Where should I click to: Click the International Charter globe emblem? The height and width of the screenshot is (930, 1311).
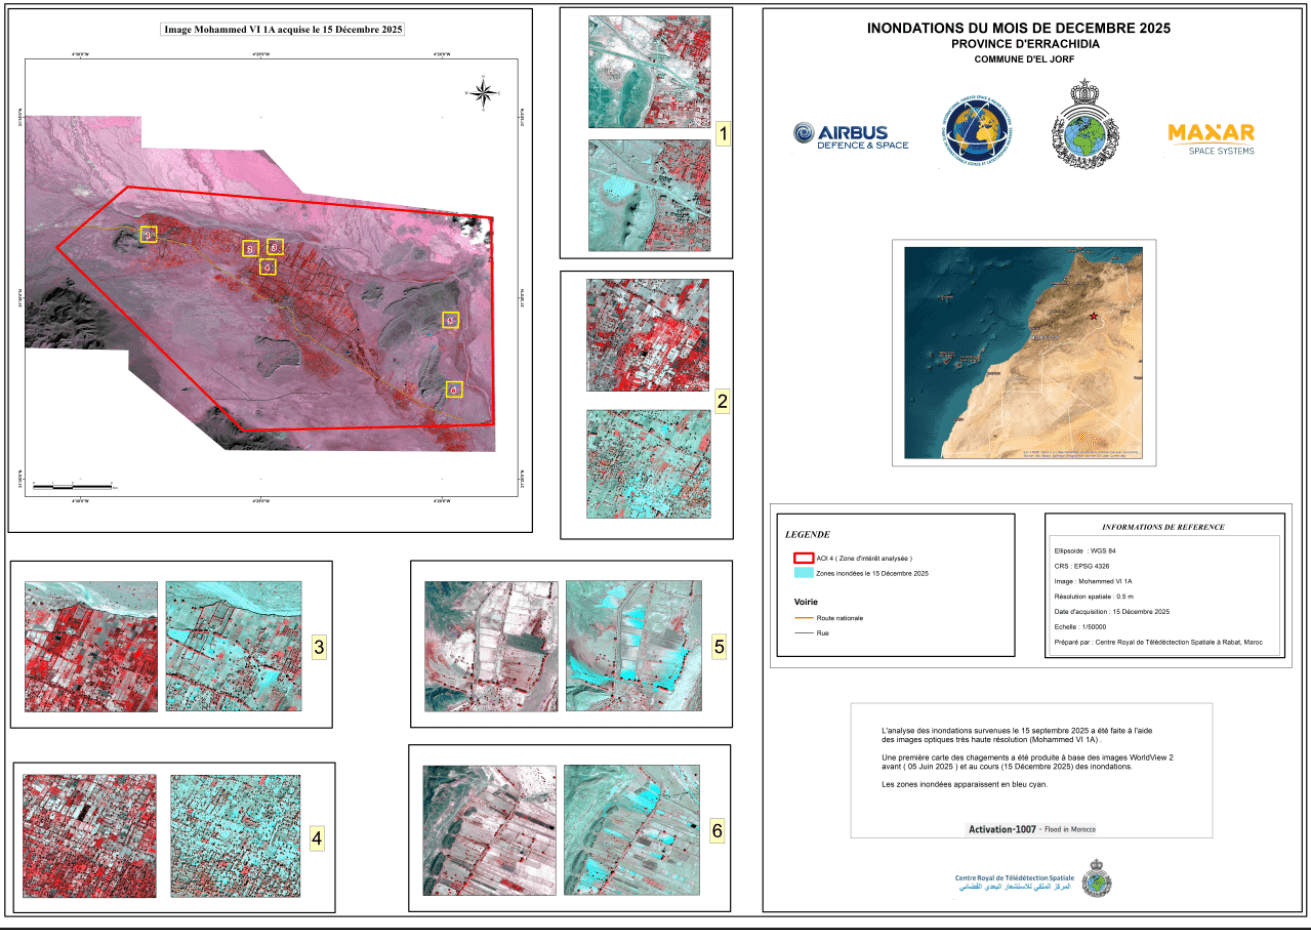(x=978, y=133)
